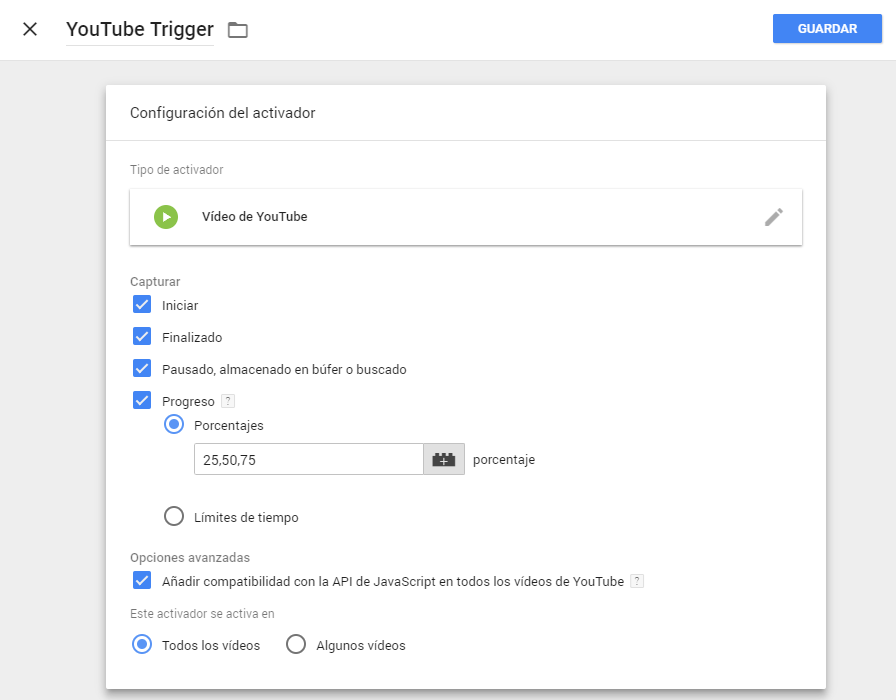Click the porcentaje unit label
Screen dimensions: 896x700
pos(504,460)
